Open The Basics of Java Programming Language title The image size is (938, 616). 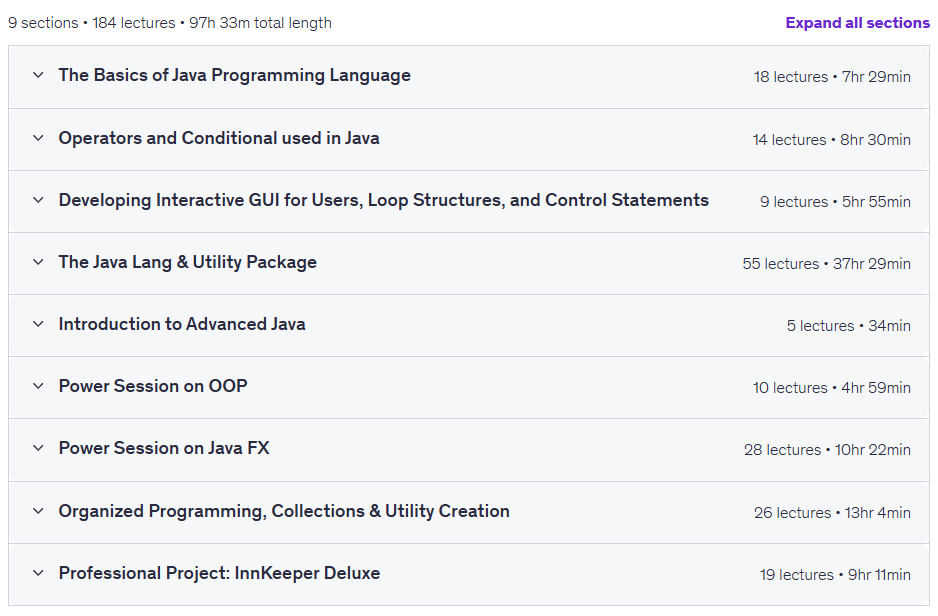[x=234, y=75]
